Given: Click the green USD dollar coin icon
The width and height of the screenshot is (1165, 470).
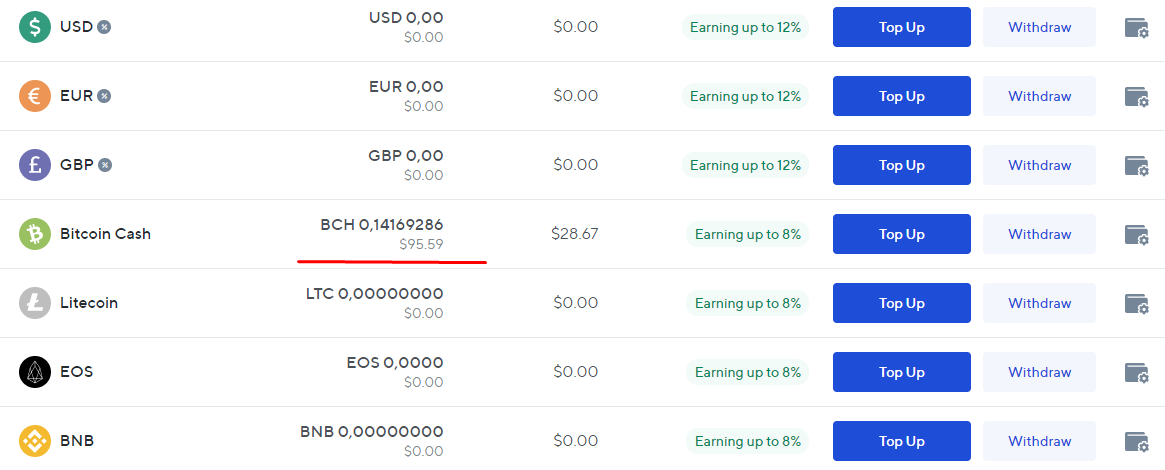Looking at the screenshot, I should pyautogui.click(x=35, y=27).
